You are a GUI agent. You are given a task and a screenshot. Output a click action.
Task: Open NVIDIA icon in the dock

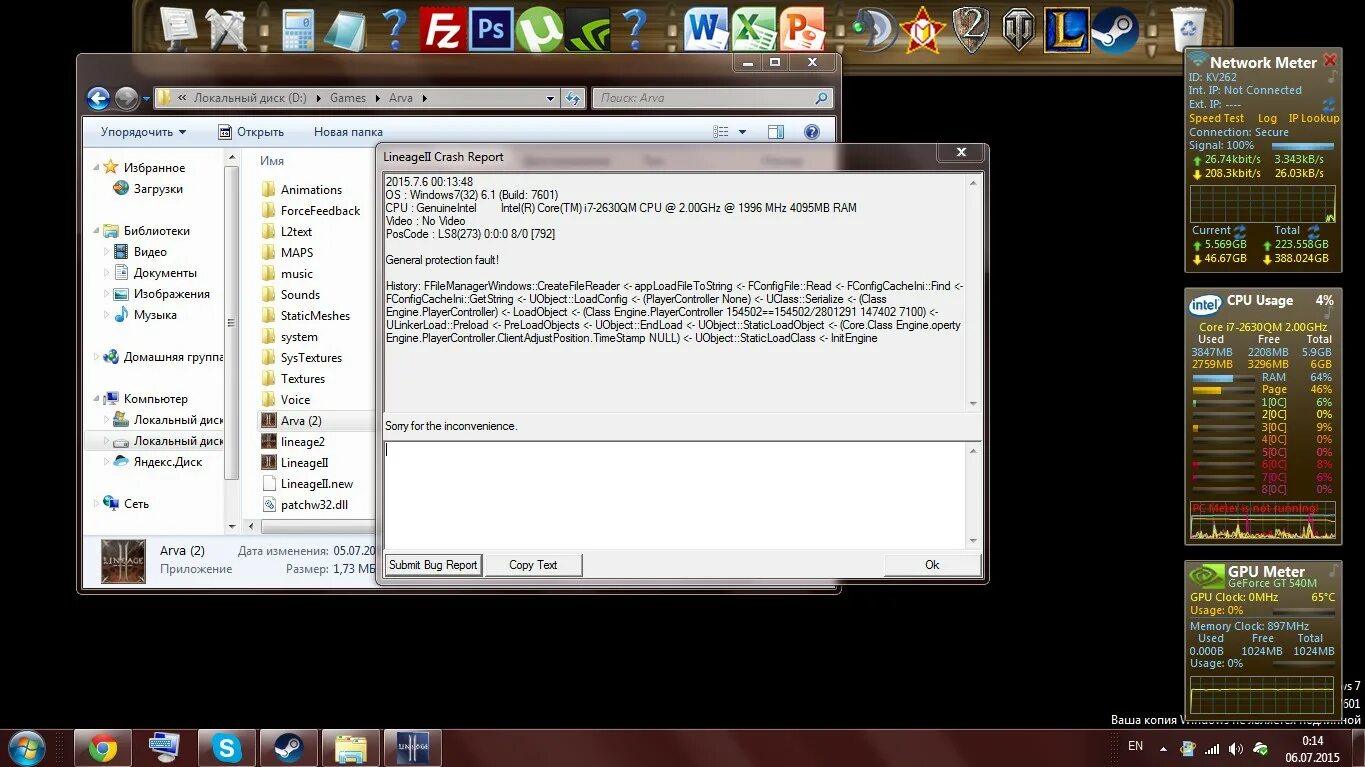pos(588,29)
